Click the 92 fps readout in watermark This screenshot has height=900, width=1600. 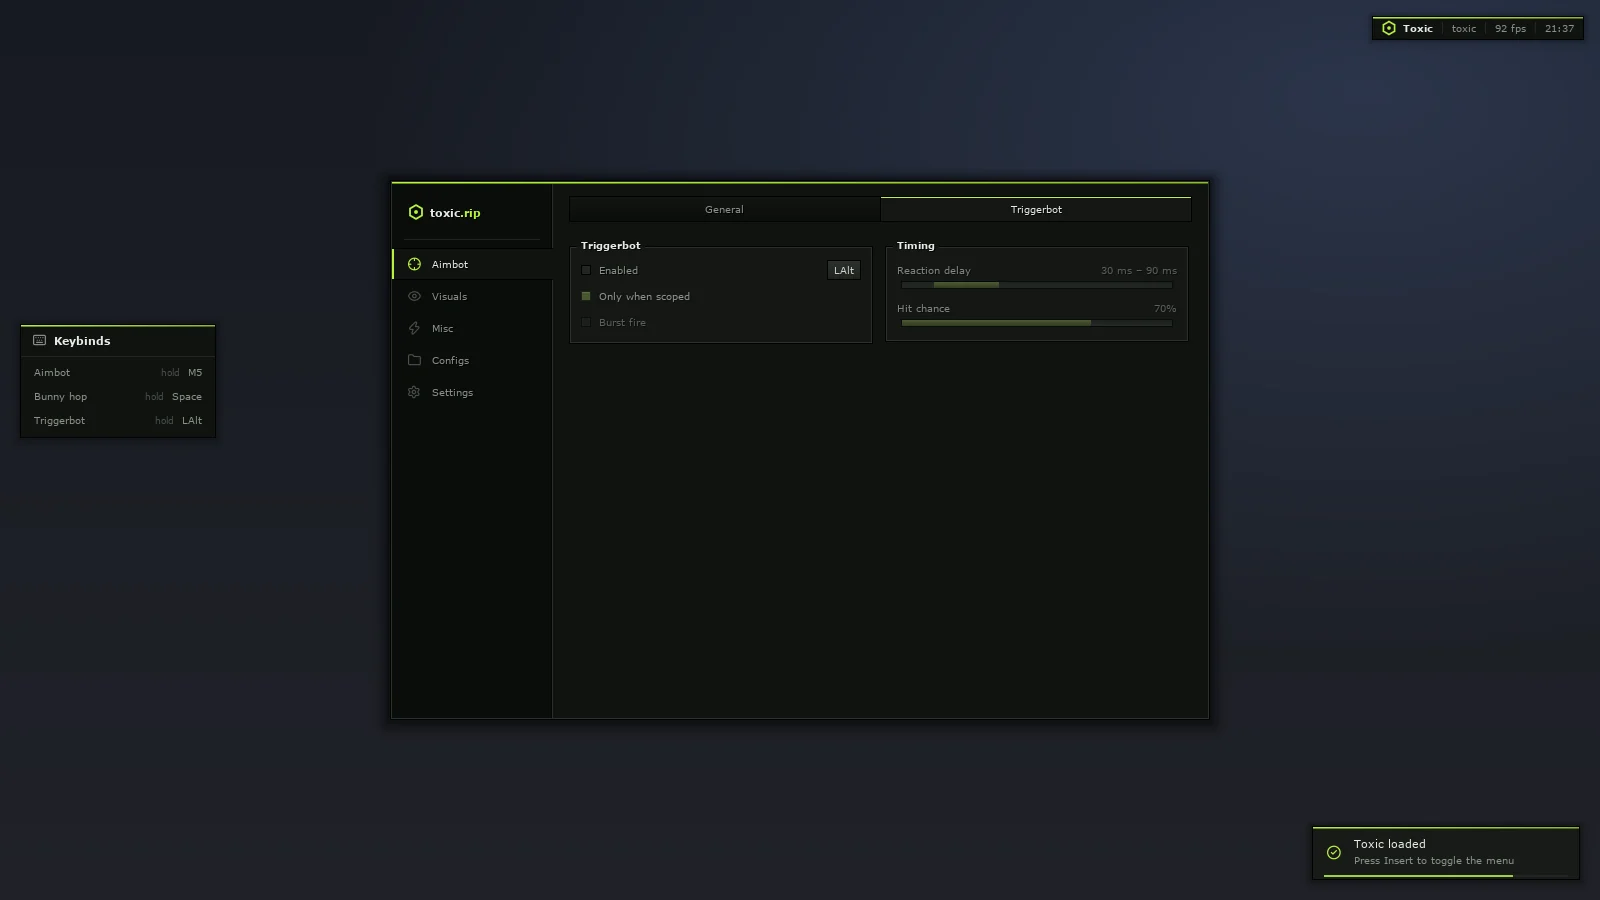coord(1510,28)
